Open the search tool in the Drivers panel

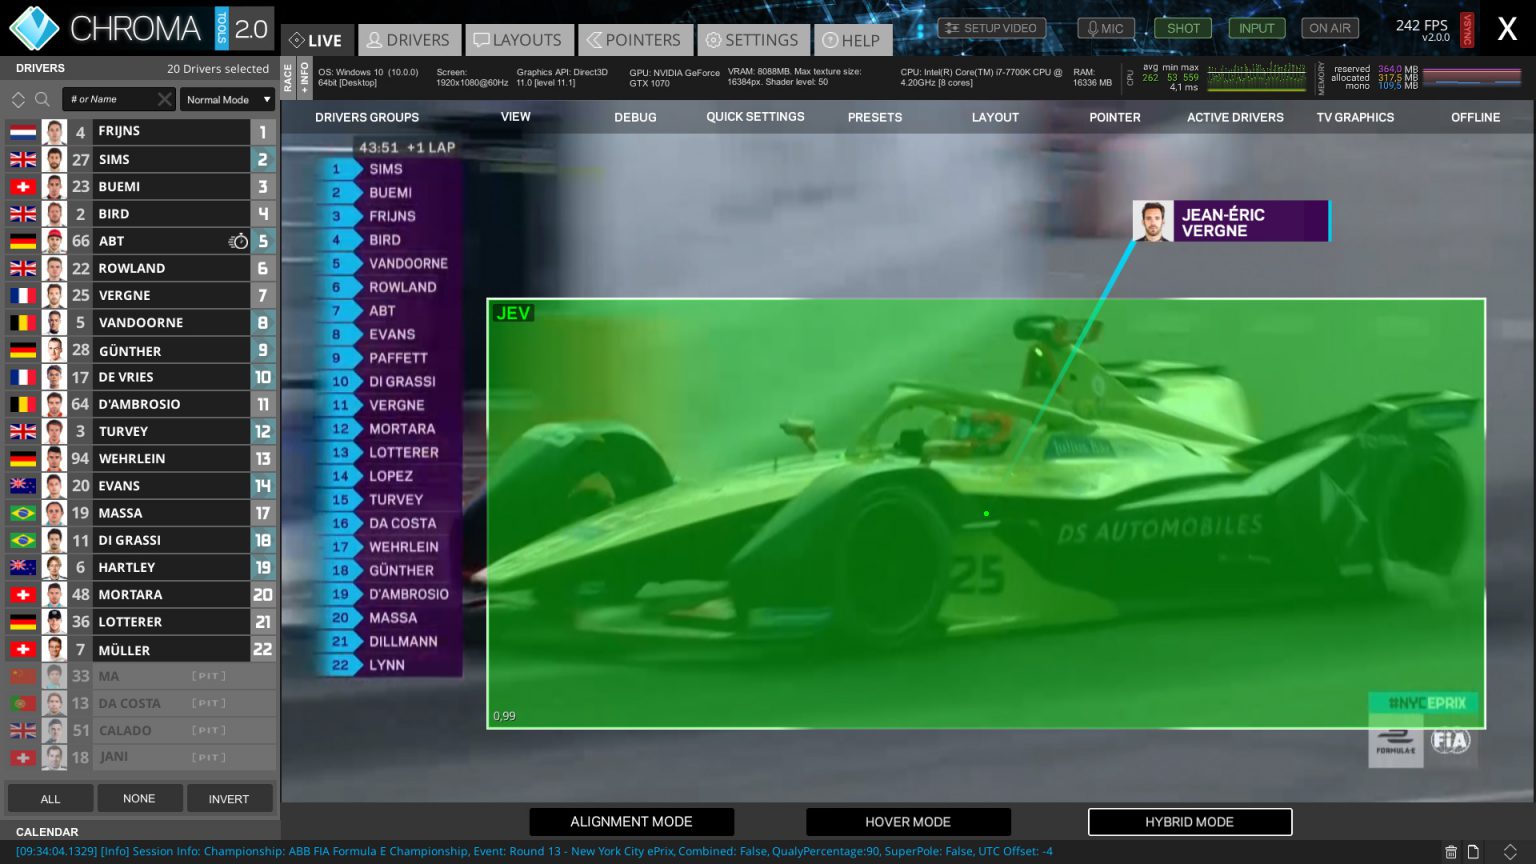coord(42,99)
